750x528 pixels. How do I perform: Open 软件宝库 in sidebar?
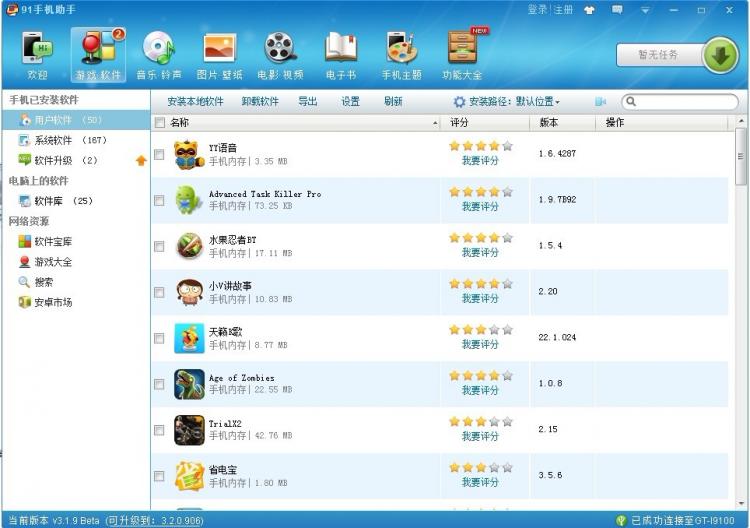point(76,242)
